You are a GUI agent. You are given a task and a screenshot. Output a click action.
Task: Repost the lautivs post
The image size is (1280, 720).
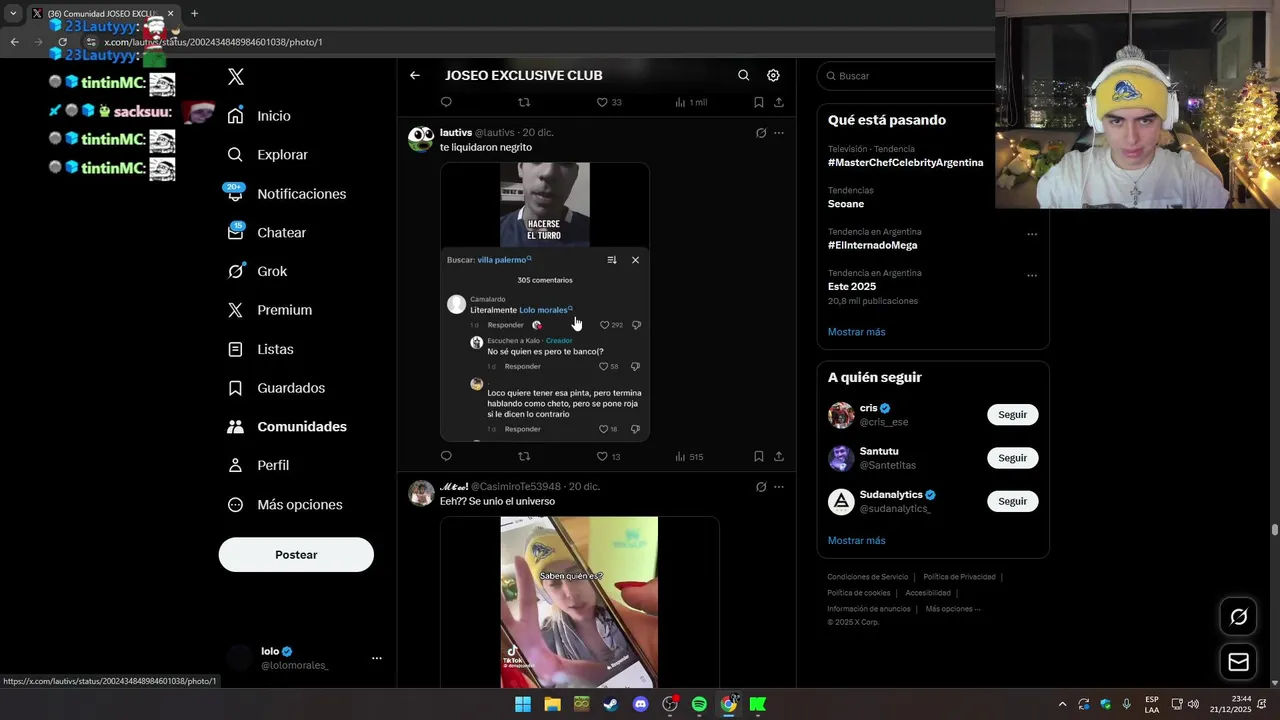click(x=524, y=456)
